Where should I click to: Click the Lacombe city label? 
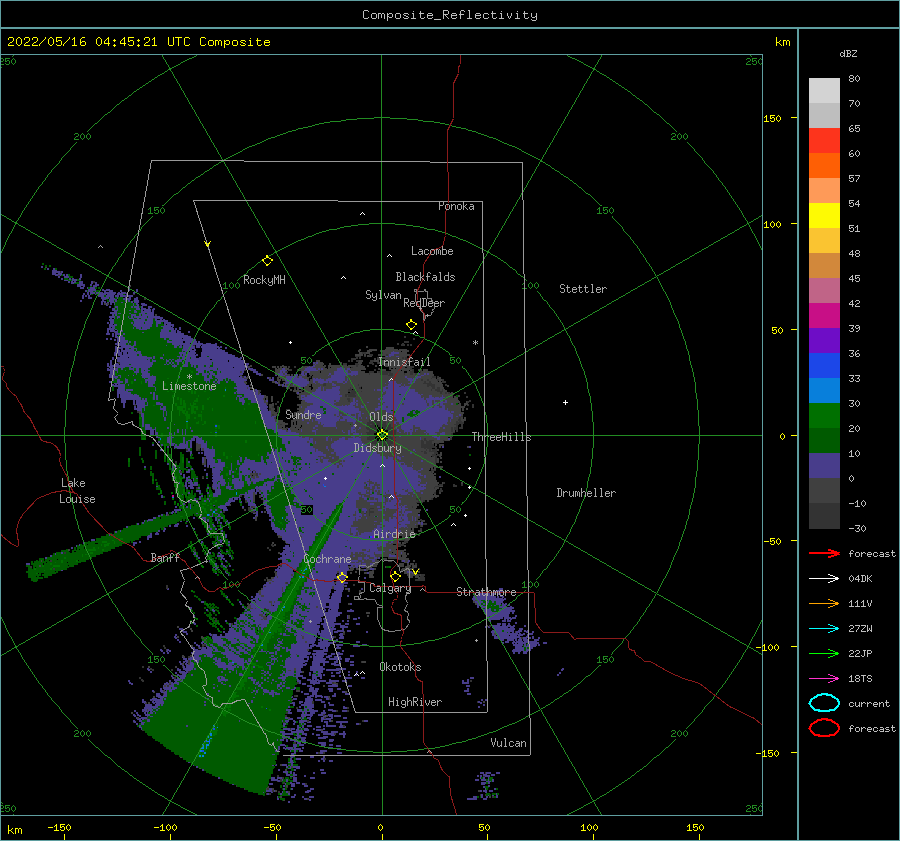point(432,251)
